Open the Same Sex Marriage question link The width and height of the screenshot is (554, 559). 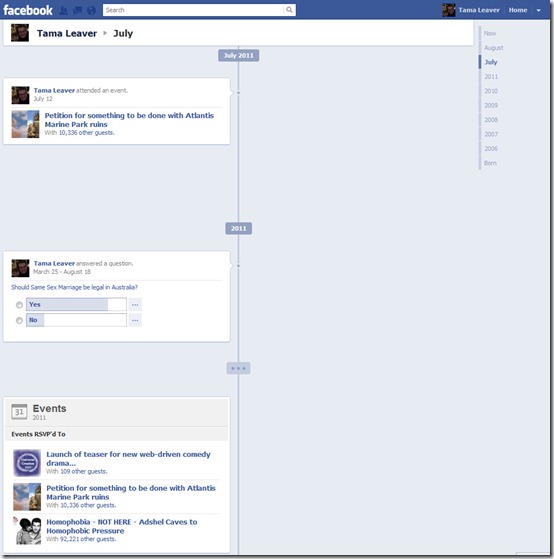74,287
